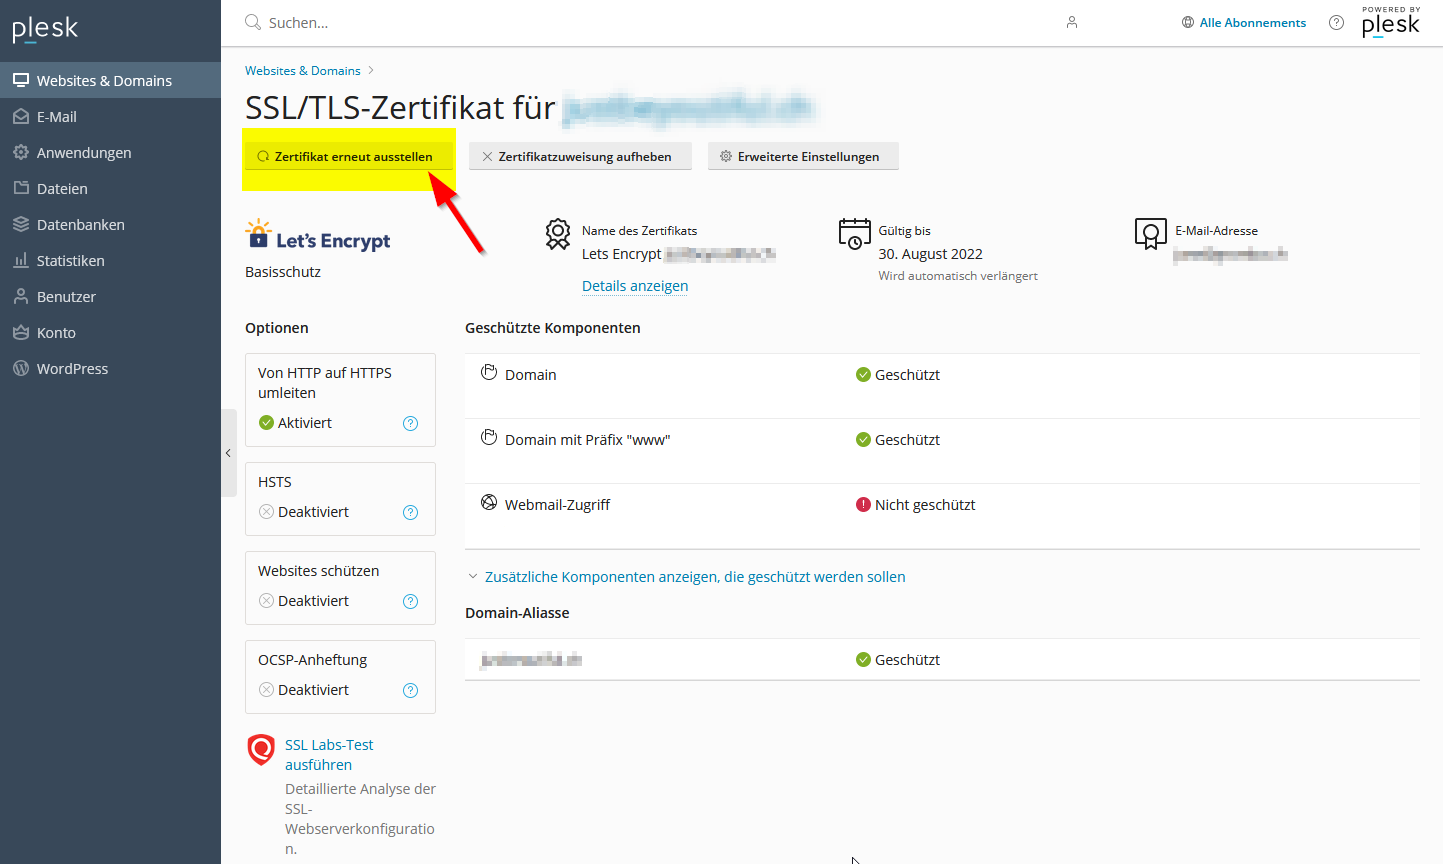Open the Details anzeigen link

[x=635, y=286]
